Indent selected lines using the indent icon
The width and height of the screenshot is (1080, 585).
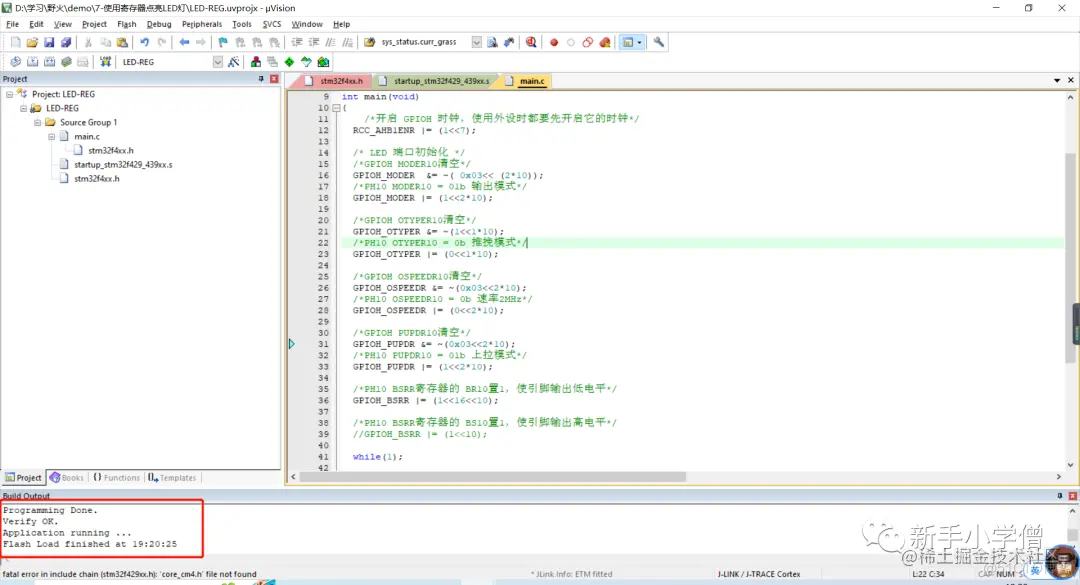[297, 42]
